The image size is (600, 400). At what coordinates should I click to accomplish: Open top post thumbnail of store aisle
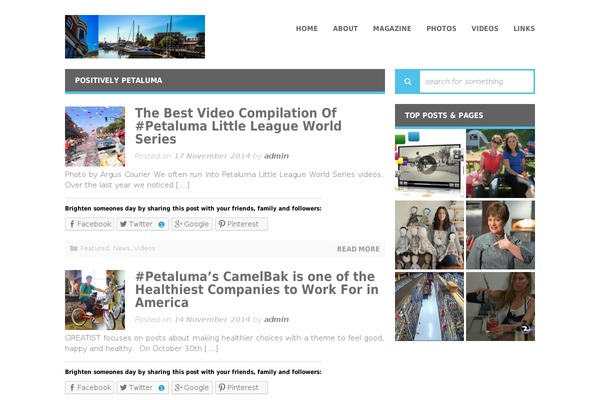coord(429,307)
